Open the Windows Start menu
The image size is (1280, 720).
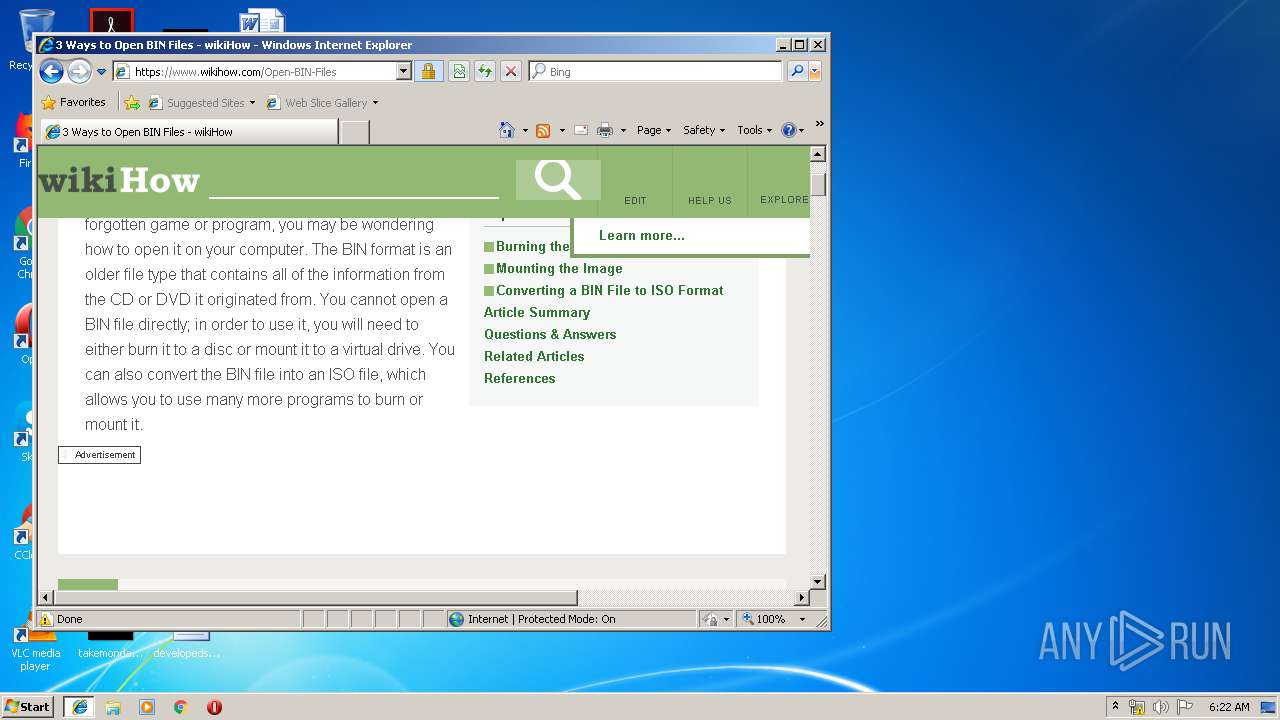(28, 706)
